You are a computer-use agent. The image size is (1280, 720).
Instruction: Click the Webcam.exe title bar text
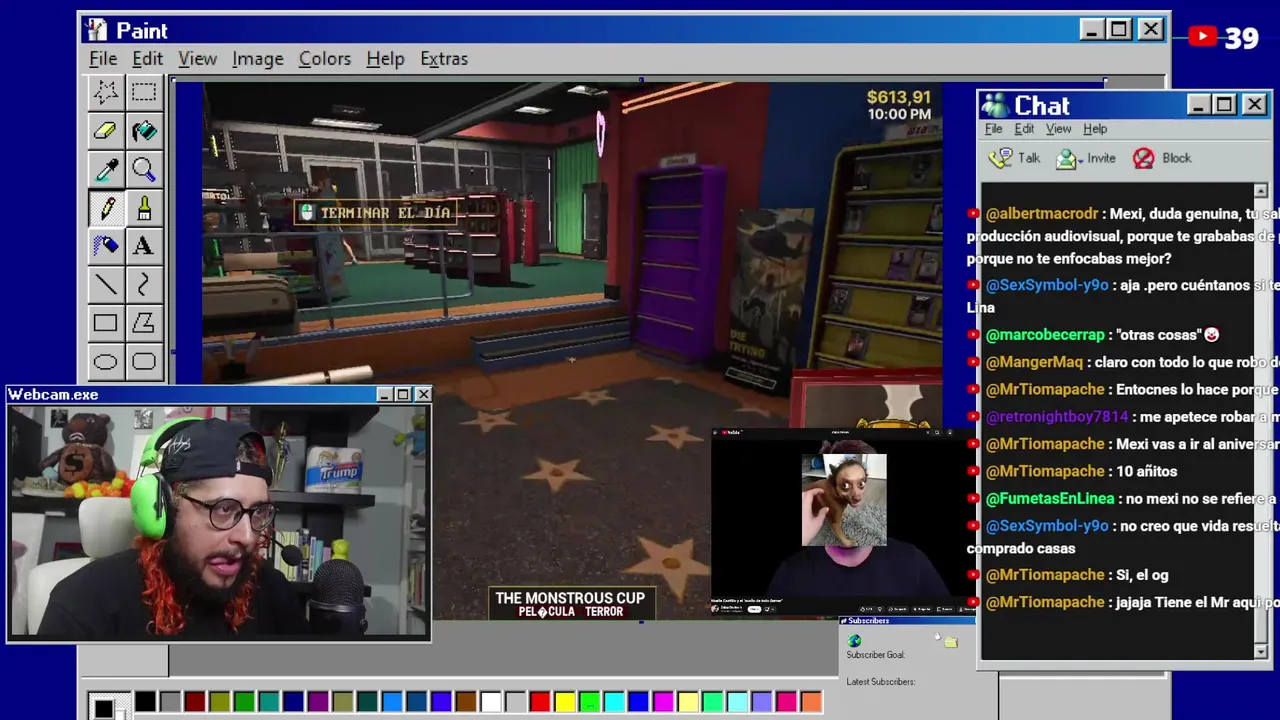pos(53,395)
